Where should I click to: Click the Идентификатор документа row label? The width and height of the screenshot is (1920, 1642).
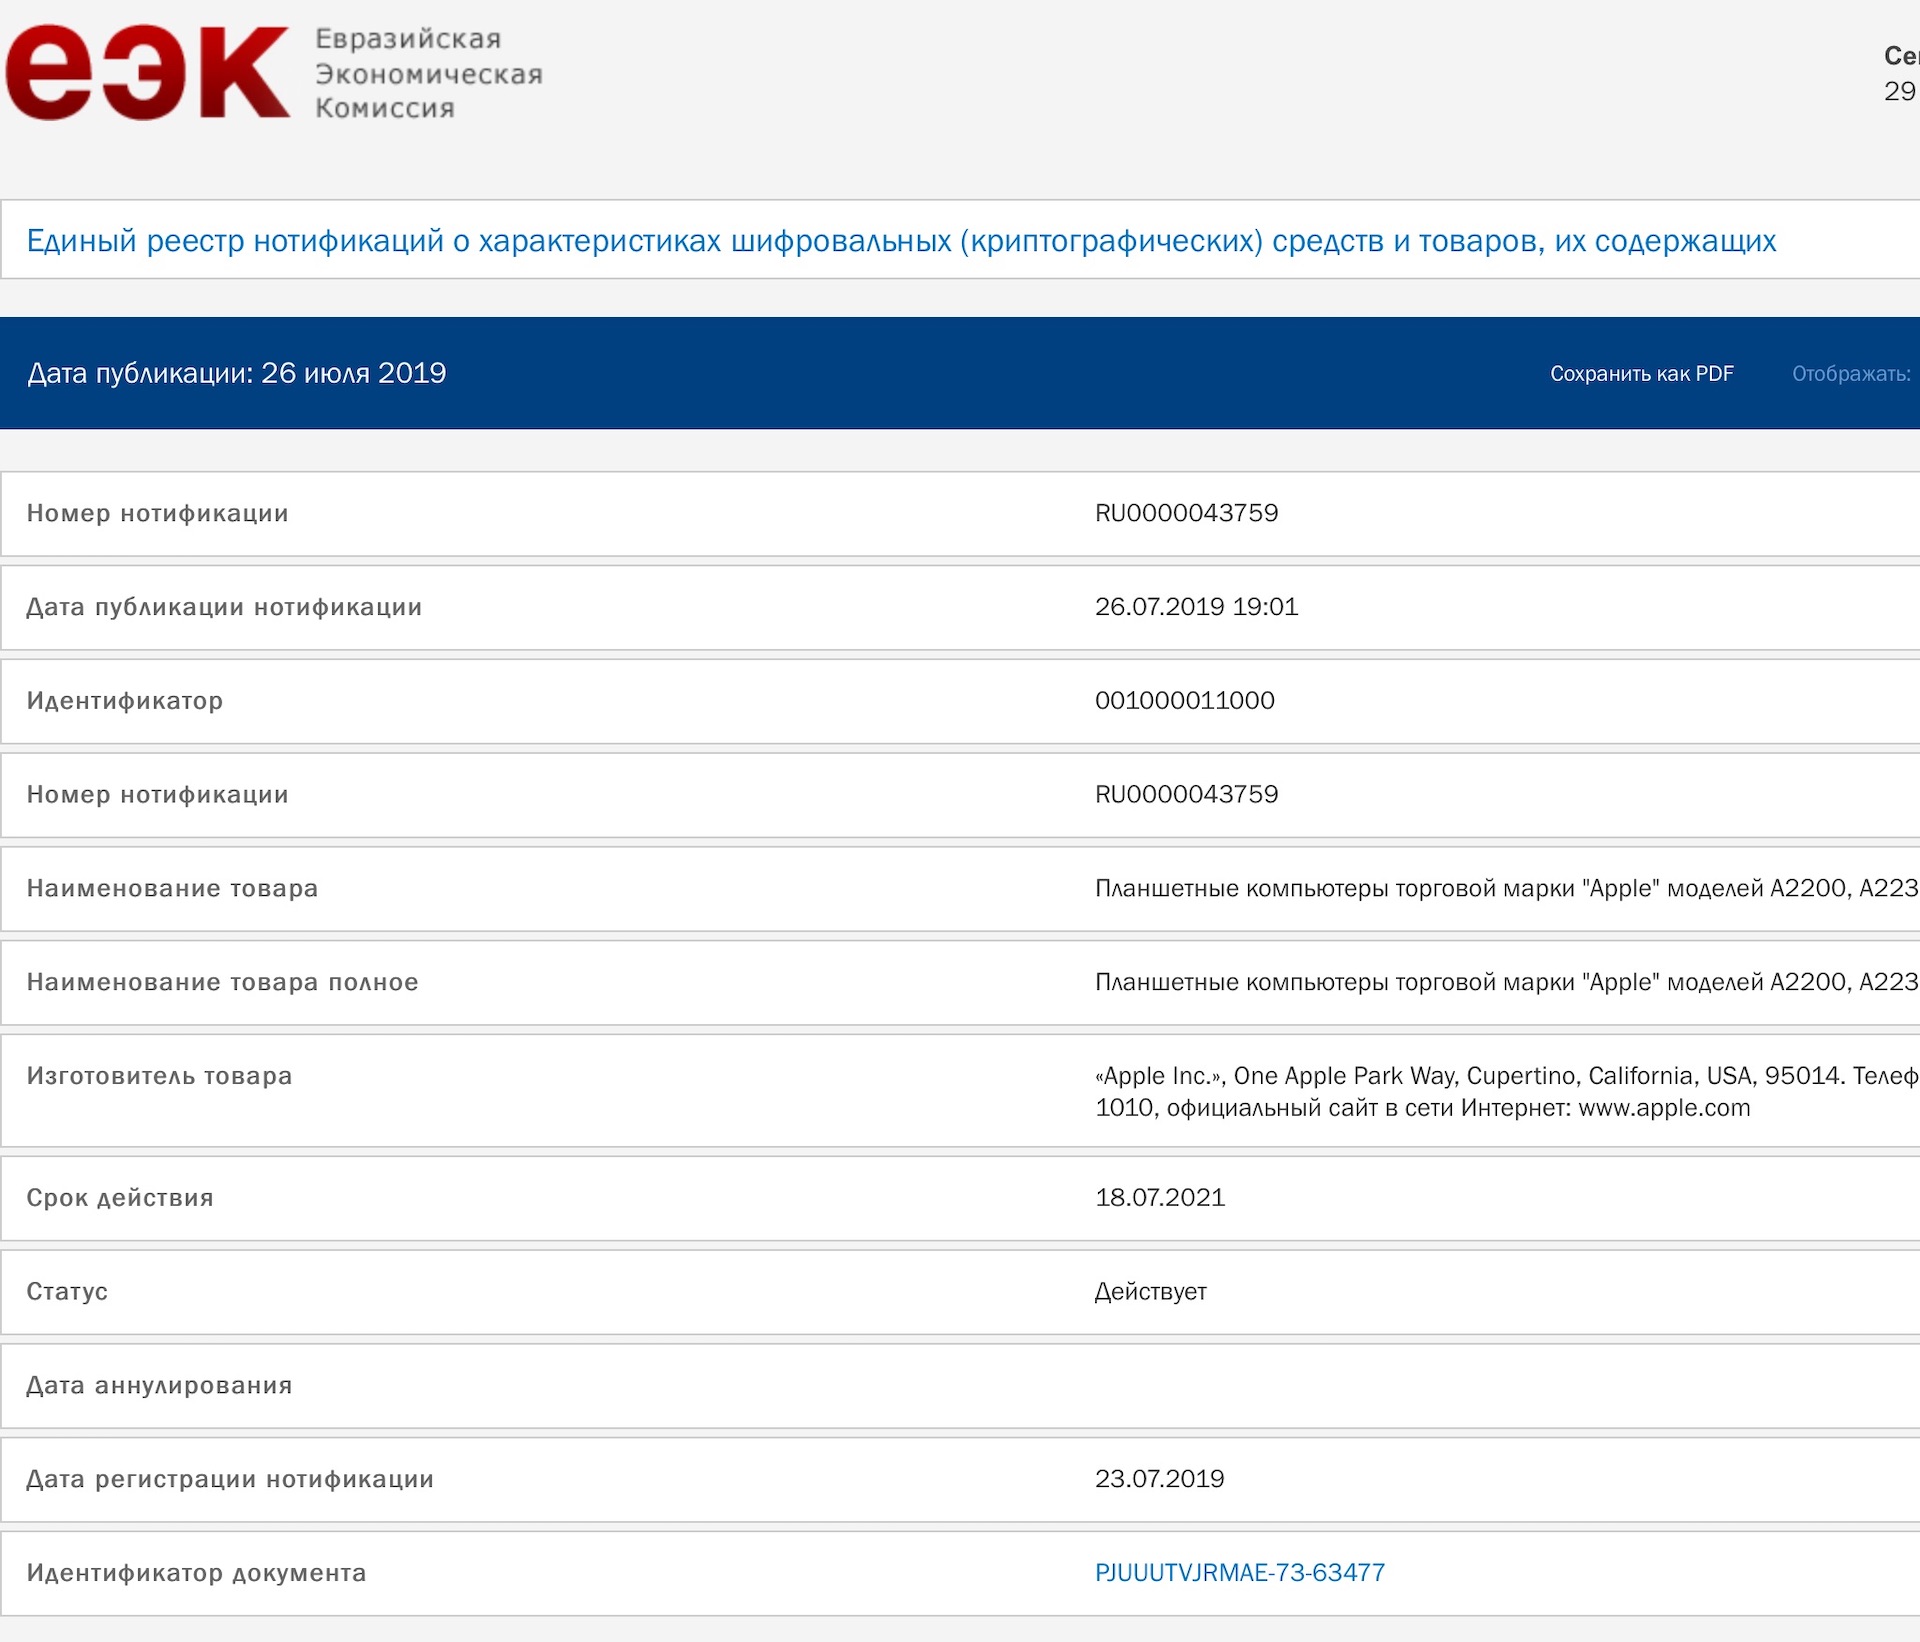[x=196, y=1573]
